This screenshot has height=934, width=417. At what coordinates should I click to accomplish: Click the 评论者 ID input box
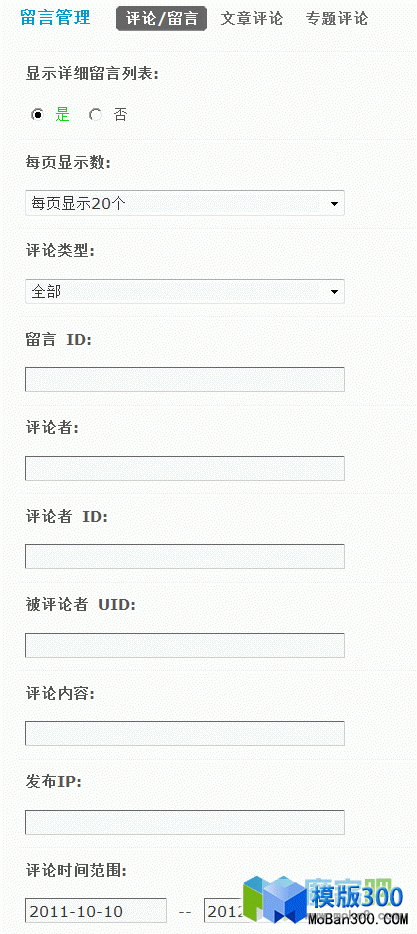click(185, 556)
